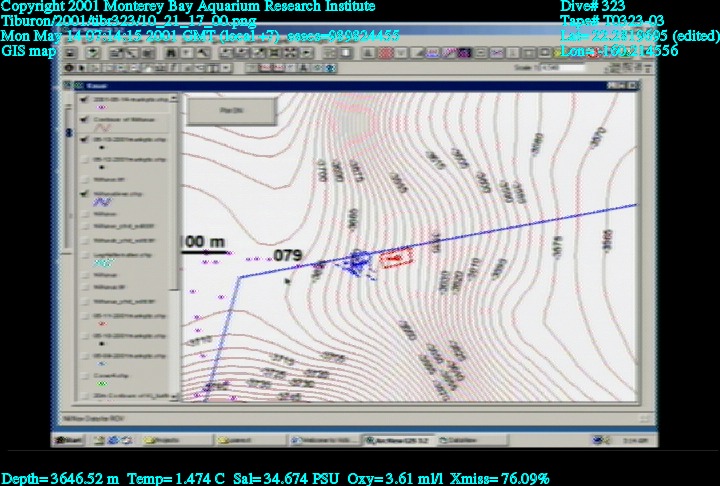Click the red rectangle marker on map
This screenshot has height=486, width=720.
[x=396, y=259]
